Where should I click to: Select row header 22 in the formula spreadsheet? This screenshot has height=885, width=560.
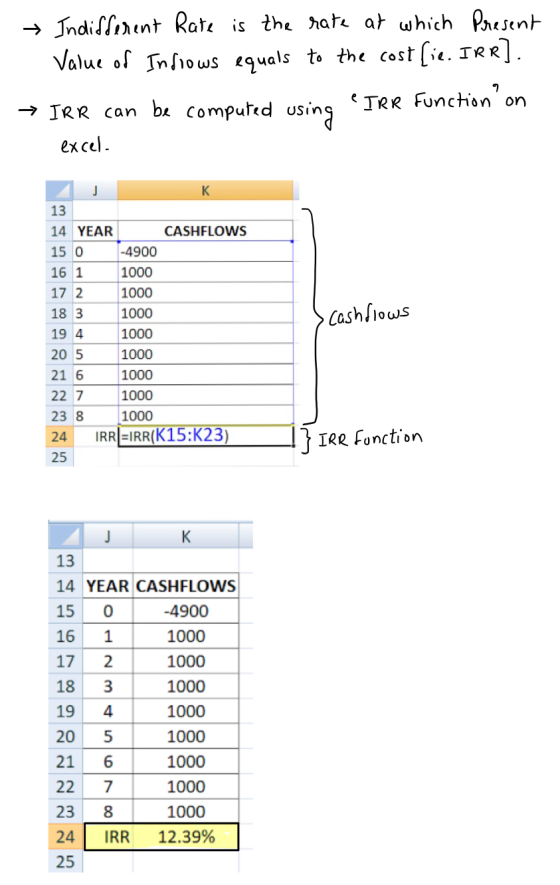[x=59, y=396]
